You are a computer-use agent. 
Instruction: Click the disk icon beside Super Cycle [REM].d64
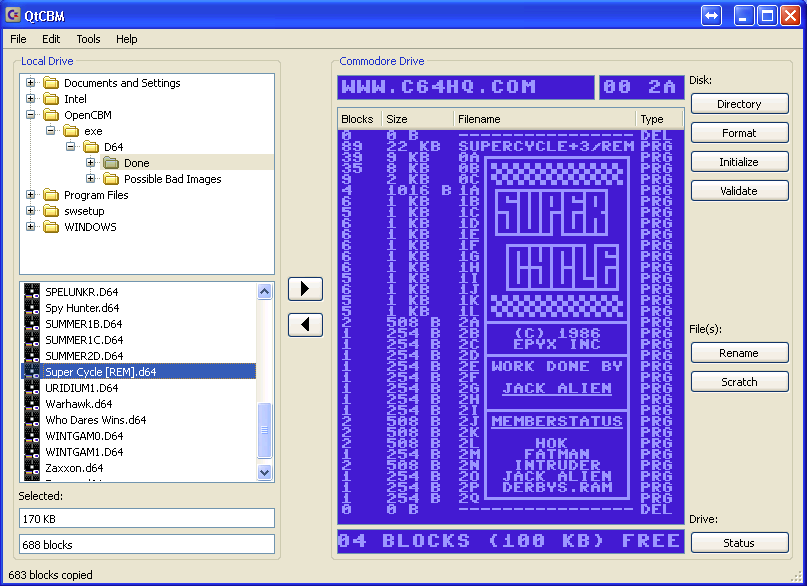coord(32,371)
